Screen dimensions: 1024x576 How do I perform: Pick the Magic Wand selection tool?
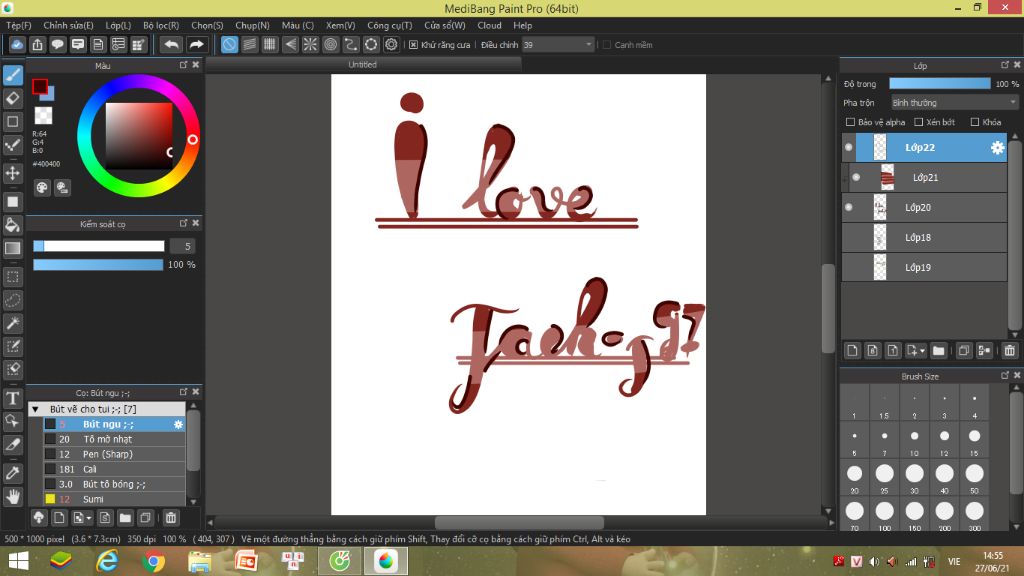(x=13, y=323)
